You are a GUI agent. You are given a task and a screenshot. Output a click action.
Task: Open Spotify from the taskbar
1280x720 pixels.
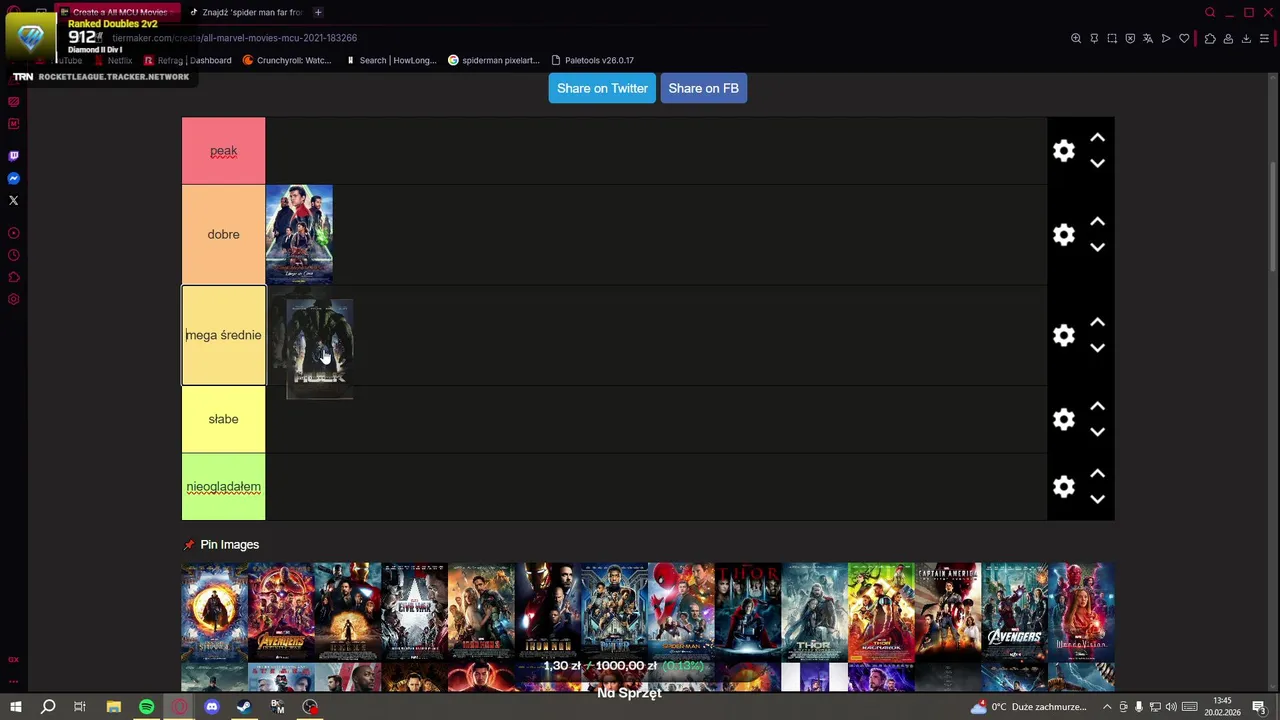point(147,707)
